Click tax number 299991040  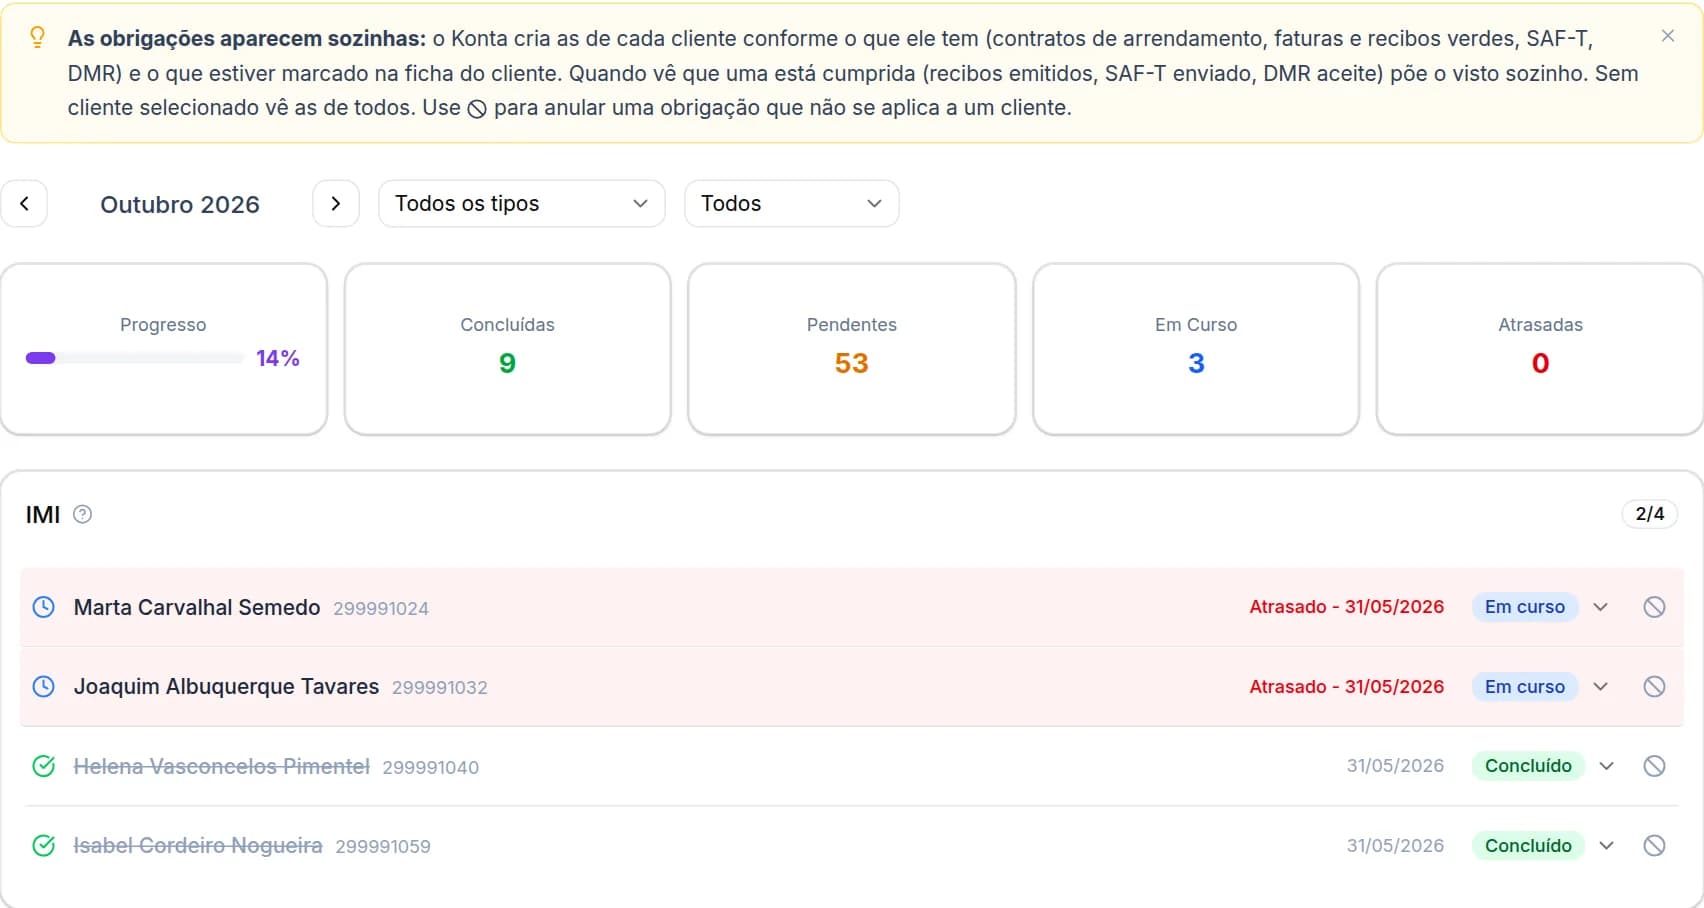click(431, 767)
